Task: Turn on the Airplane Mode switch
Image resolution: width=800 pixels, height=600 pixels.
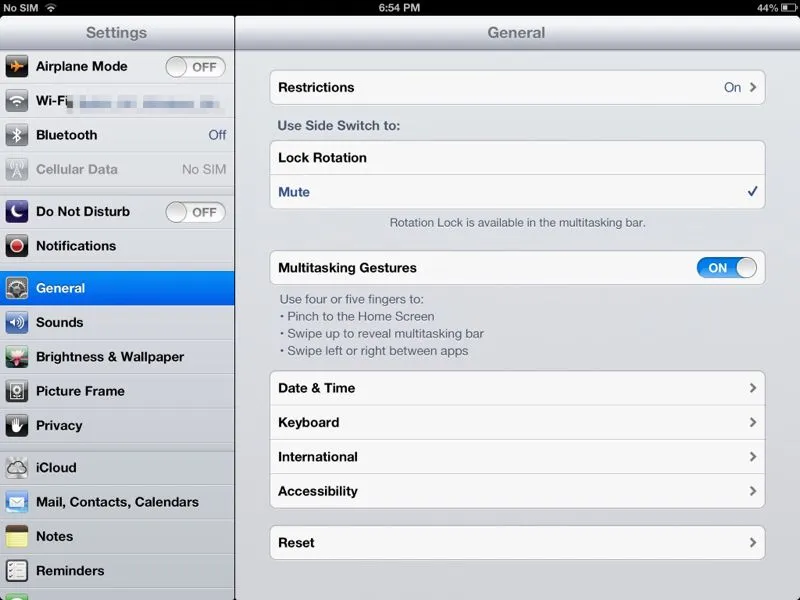Action: point(195,67)
